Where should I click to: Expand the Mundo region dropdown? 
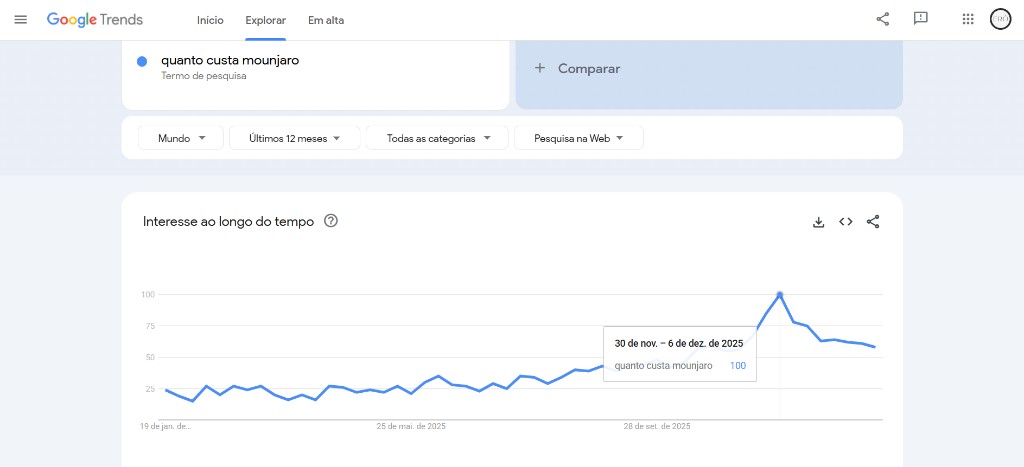180,138
